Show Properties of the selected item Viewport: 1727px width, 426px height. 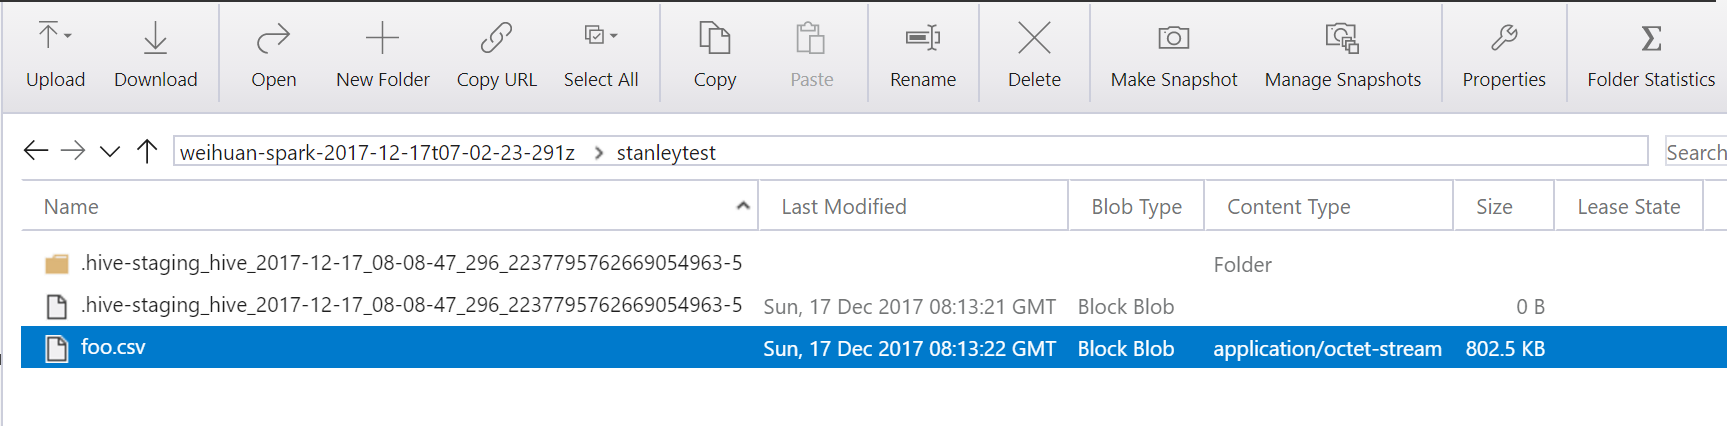[x=1503, y=54]
